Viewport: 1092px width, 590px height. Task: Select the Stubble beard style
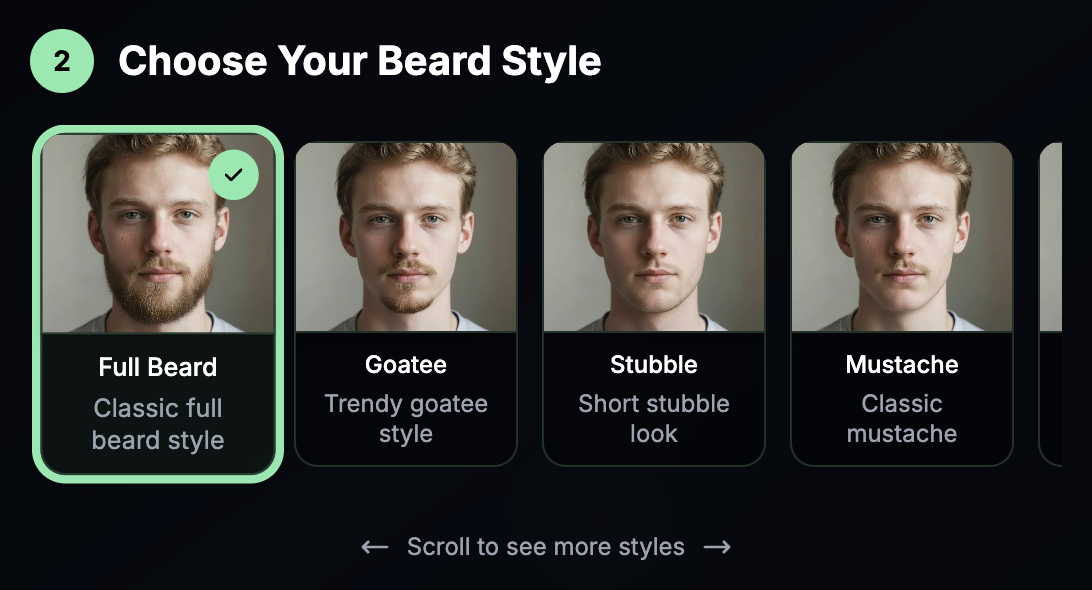[x=654, y=300]
